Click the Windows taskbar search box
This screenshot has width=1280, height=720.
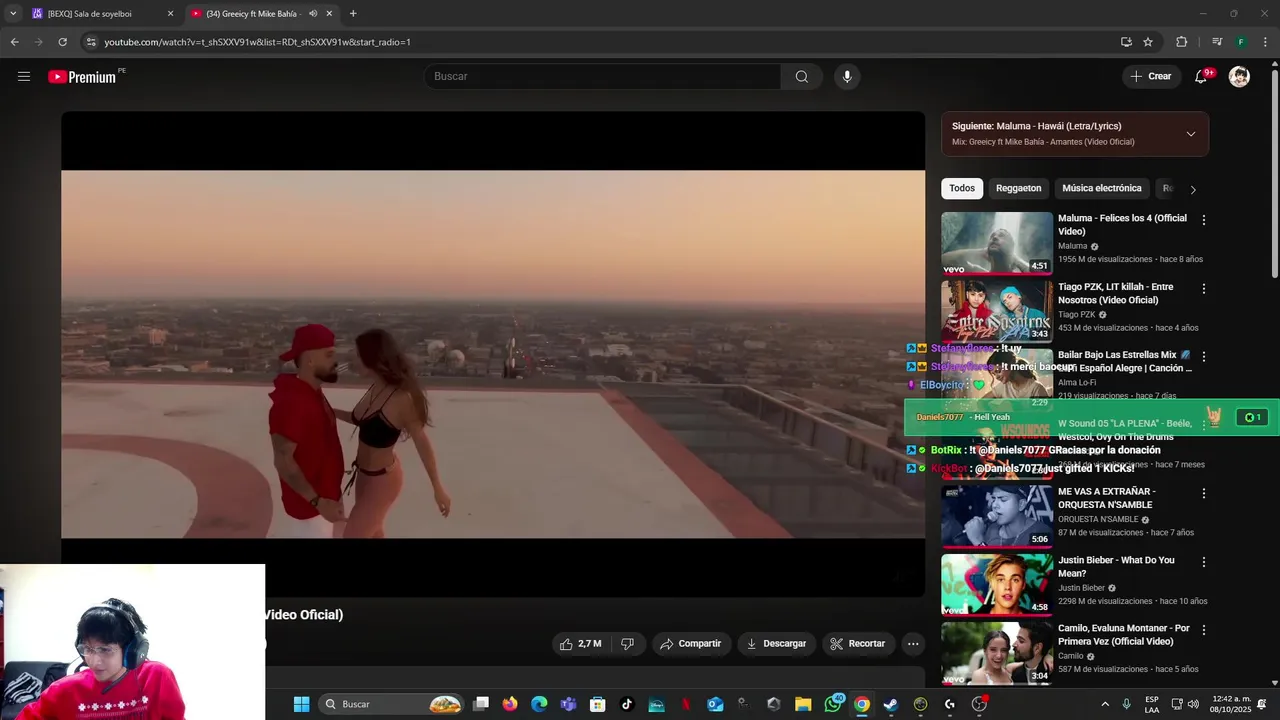392,704
